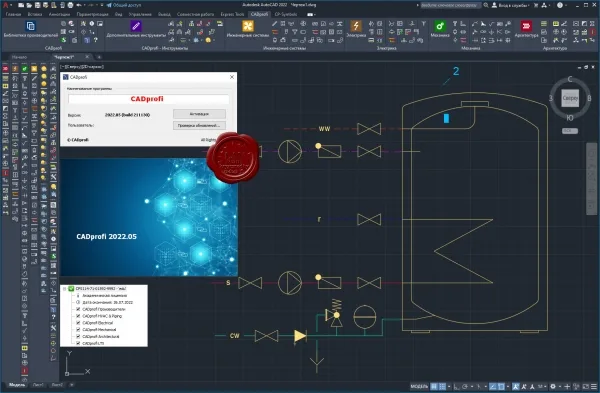Uncheck the CADprofi Architectural checkbox

[x=78, y=336]
